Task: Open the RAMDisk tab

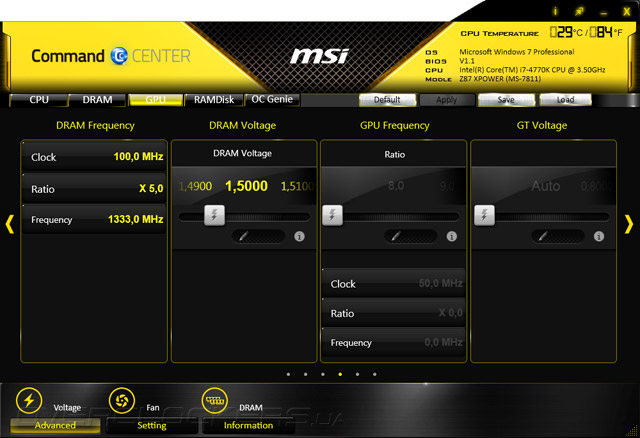Action: tap(214, 100)
